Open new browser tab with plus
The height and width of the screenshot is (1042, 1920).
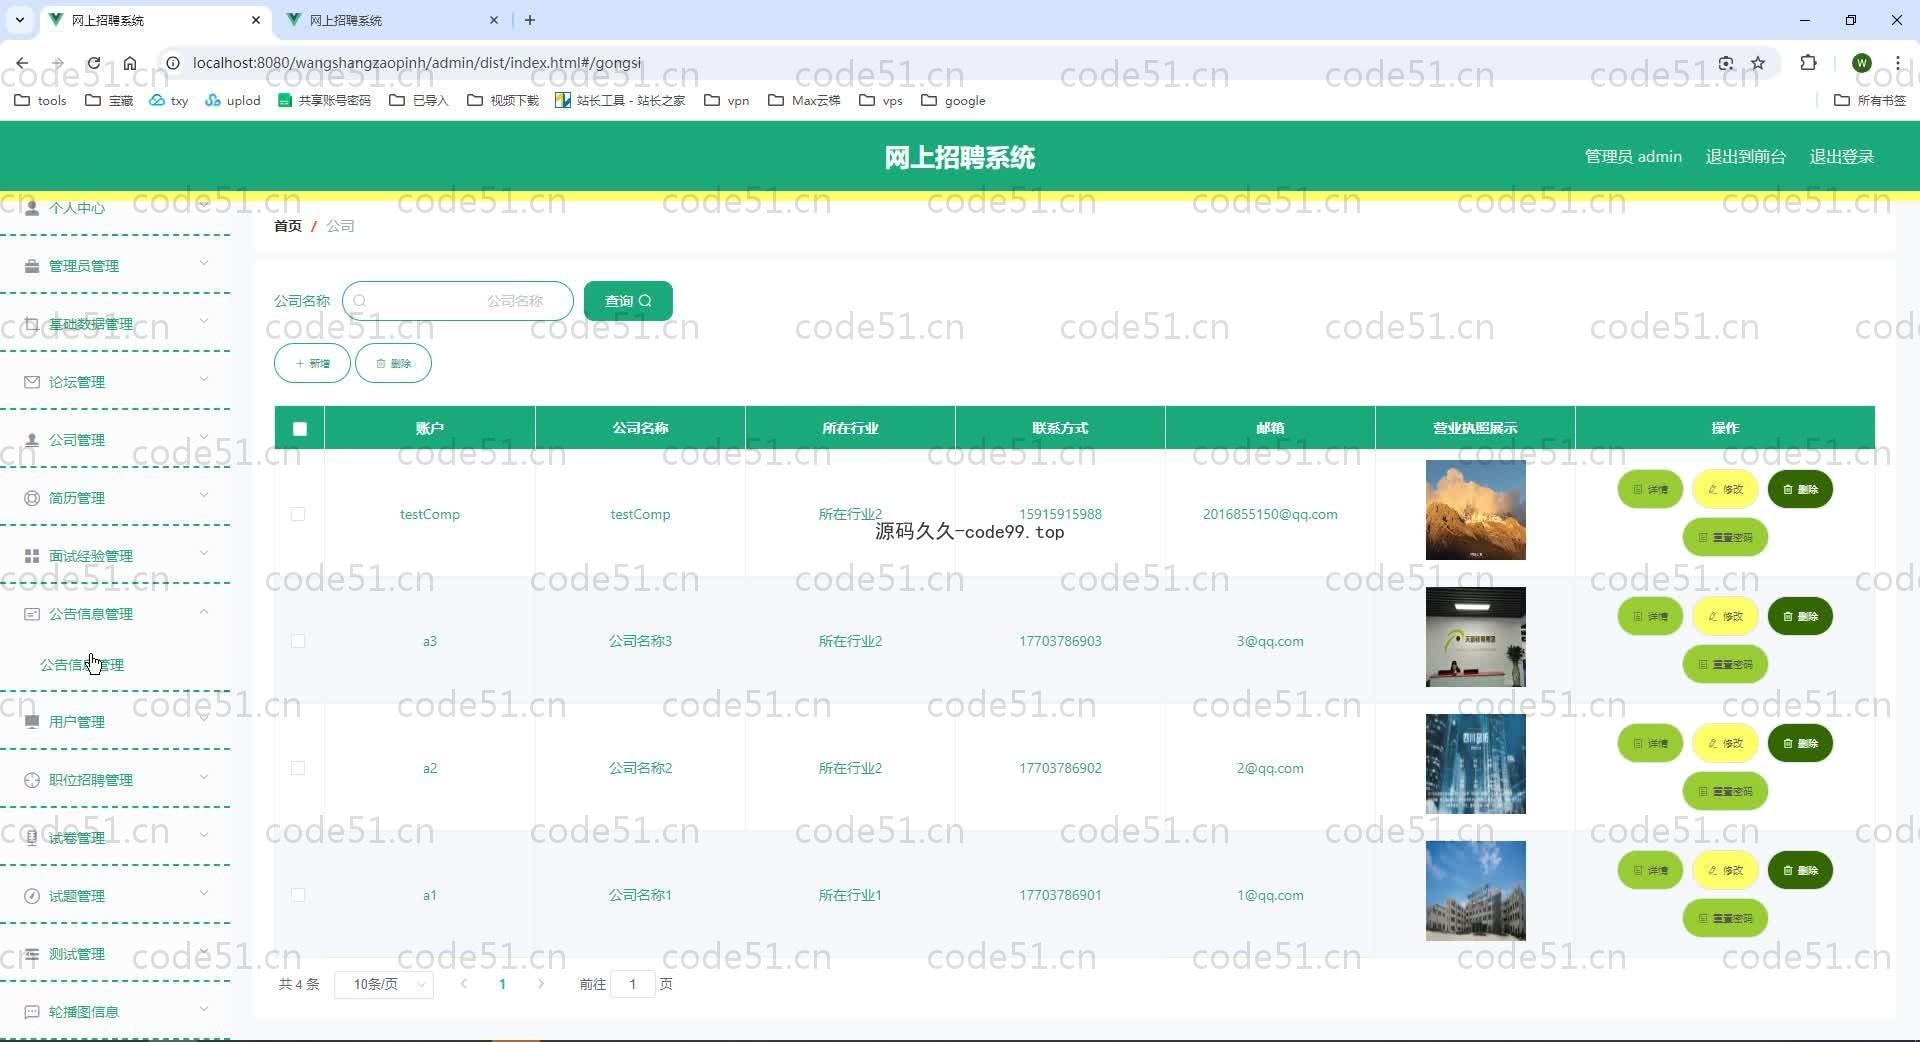pos(530,20)
